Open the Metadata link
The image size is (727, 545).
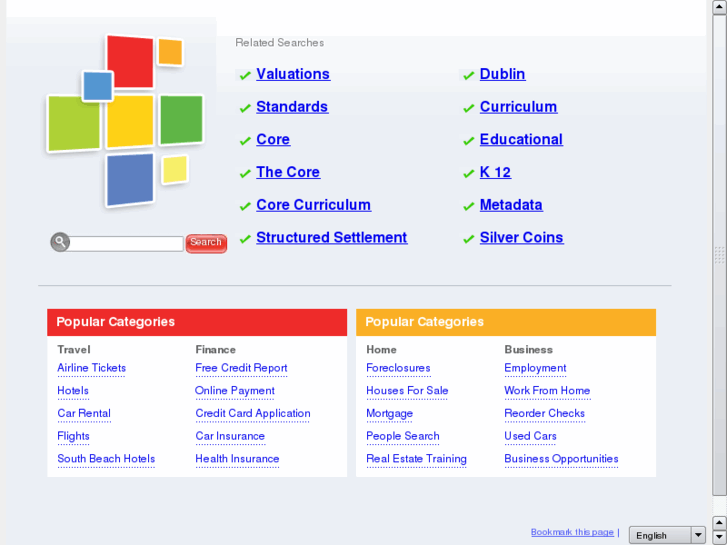[x=511, y=205]
